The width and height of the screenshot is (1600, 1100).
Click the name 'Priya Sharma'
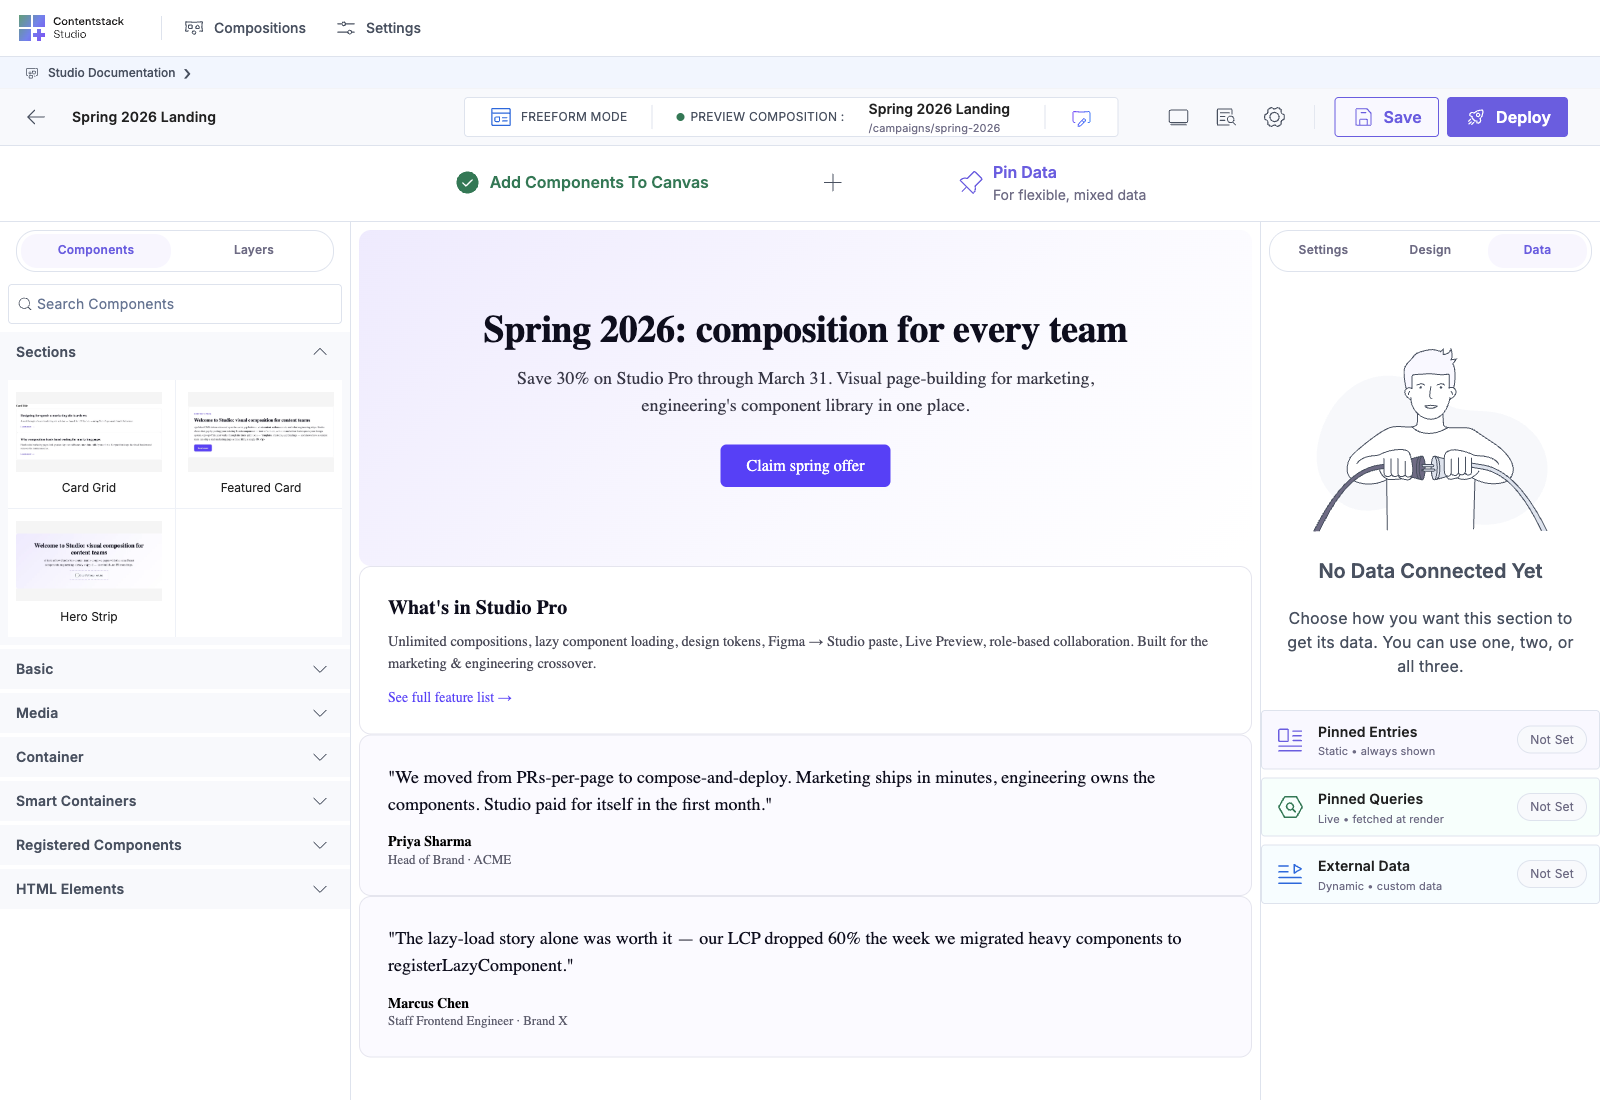[x=430, y=842]
